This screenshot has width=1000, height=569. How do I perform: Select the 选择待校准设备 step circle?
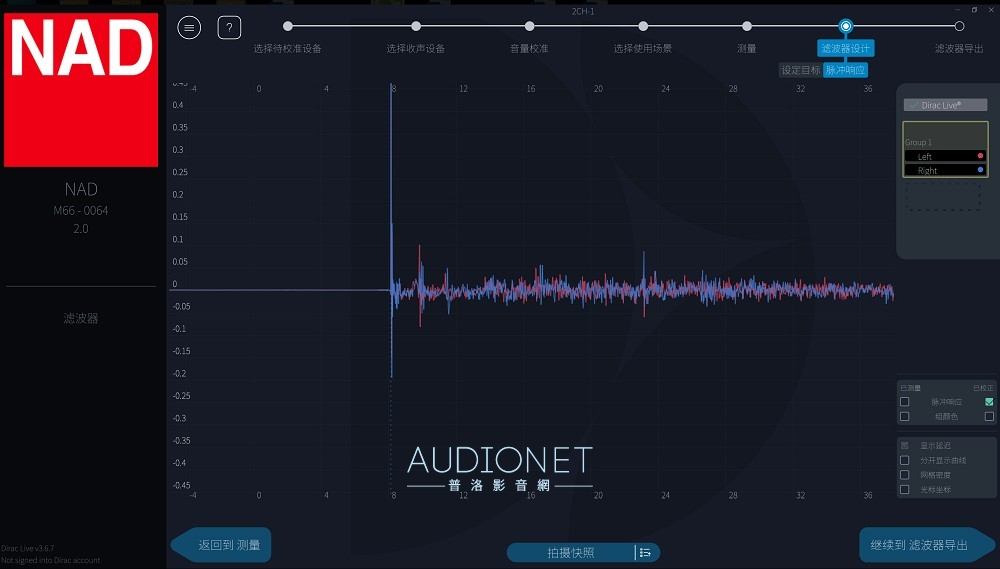tap(288, 26)
